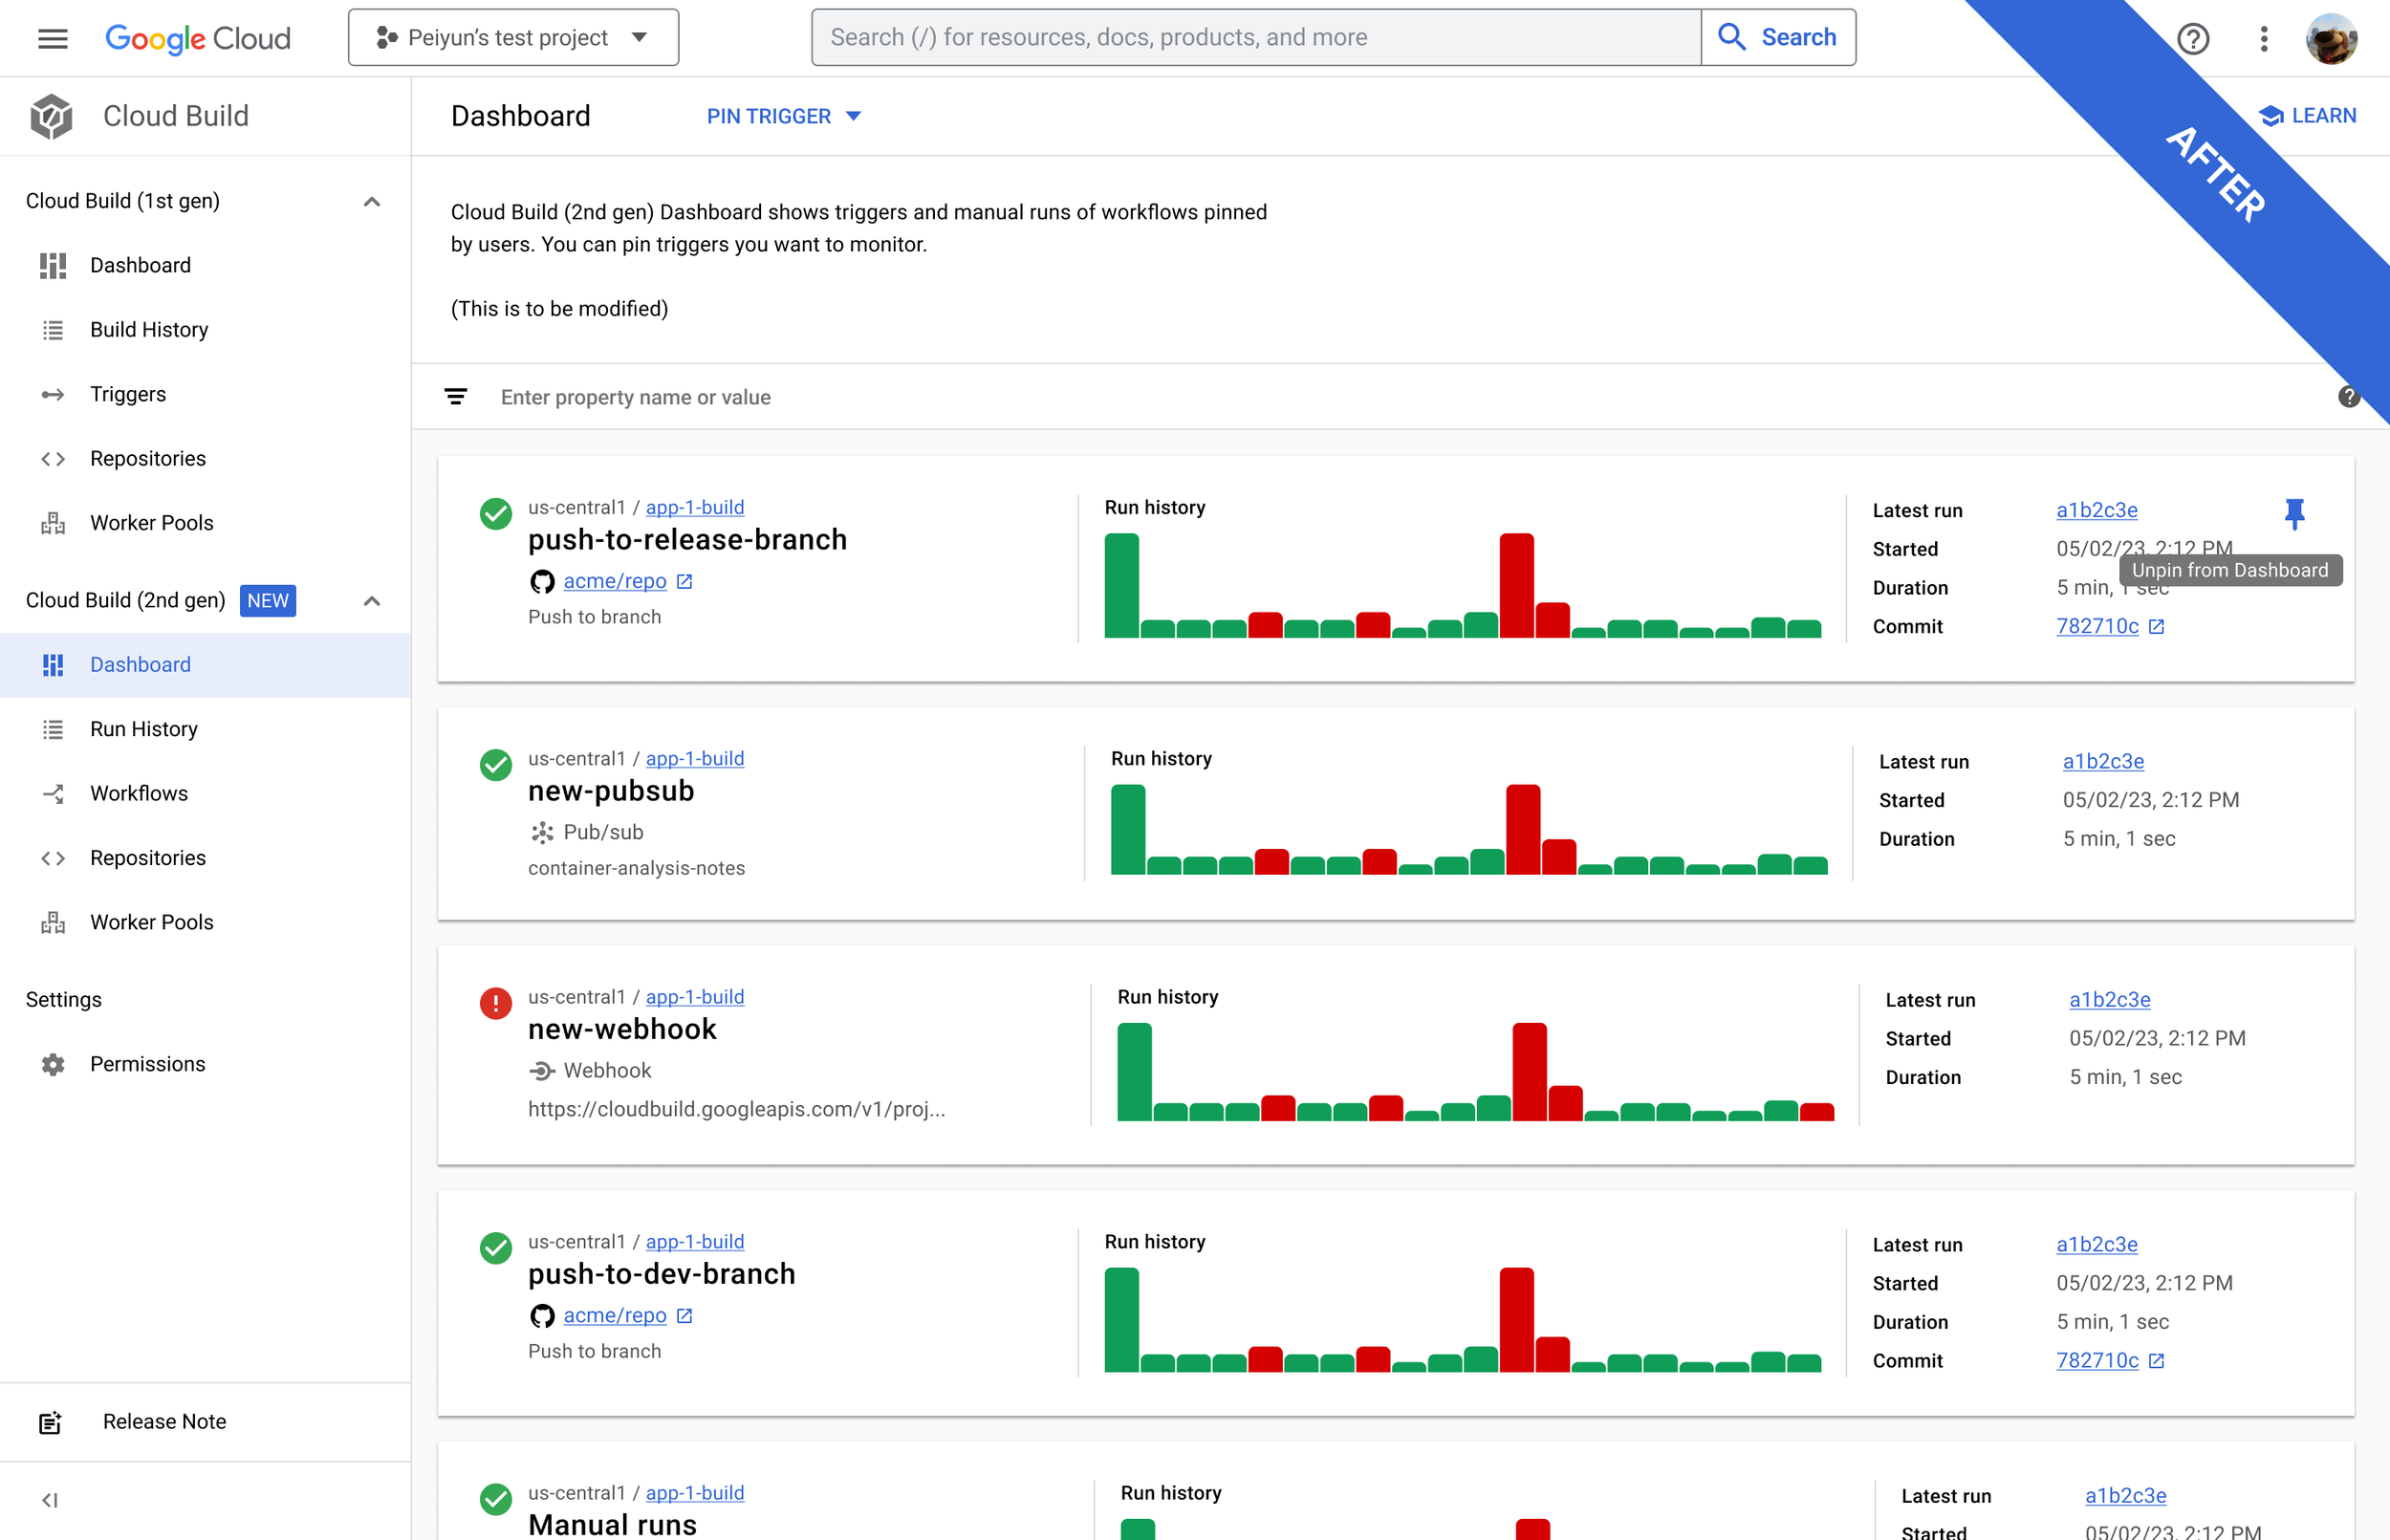Click the blue pin icon to unpin push-to-release-branch
This screenshot has height=1540, width=2390.
[2294, 513]
